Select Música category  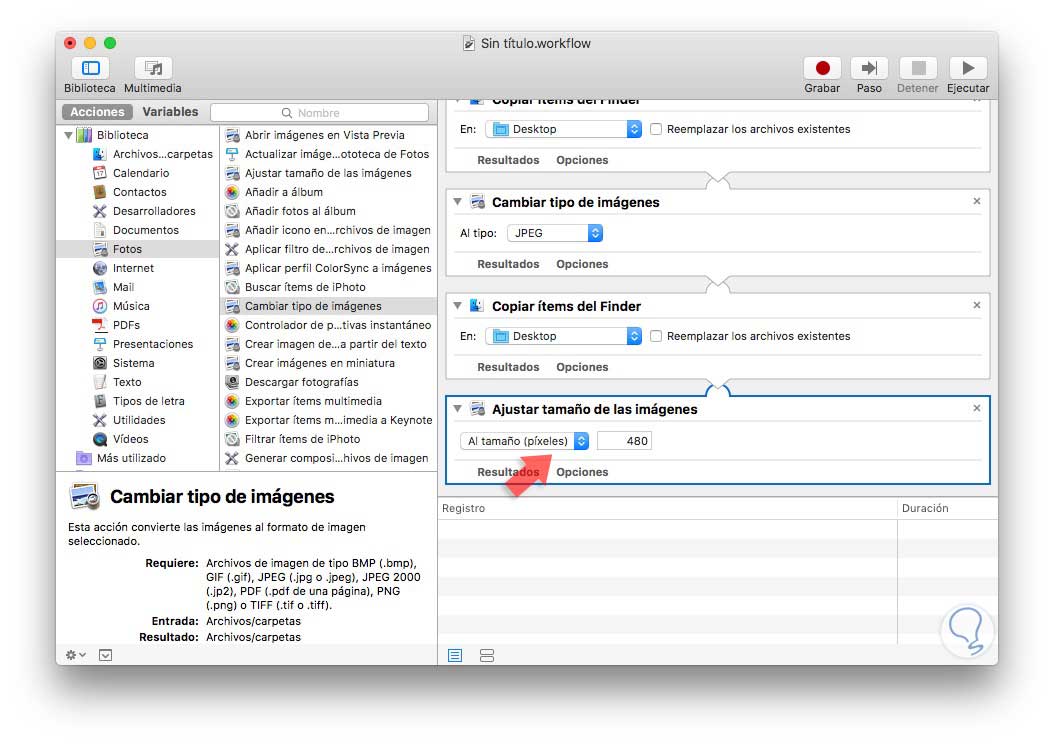tap(131, 306)
